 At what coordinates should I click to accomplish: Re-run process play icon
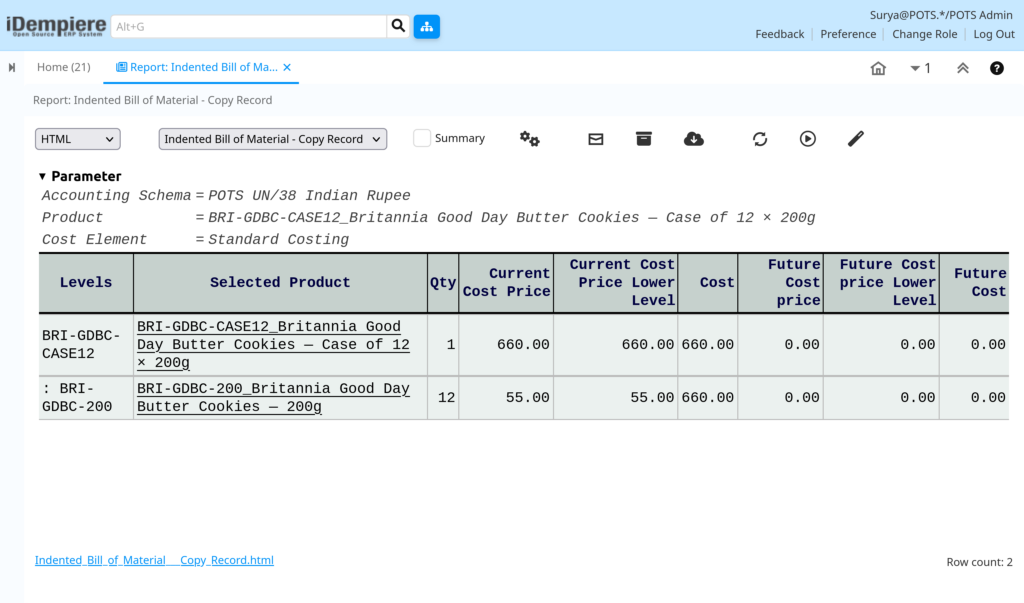tap(808, 139)
